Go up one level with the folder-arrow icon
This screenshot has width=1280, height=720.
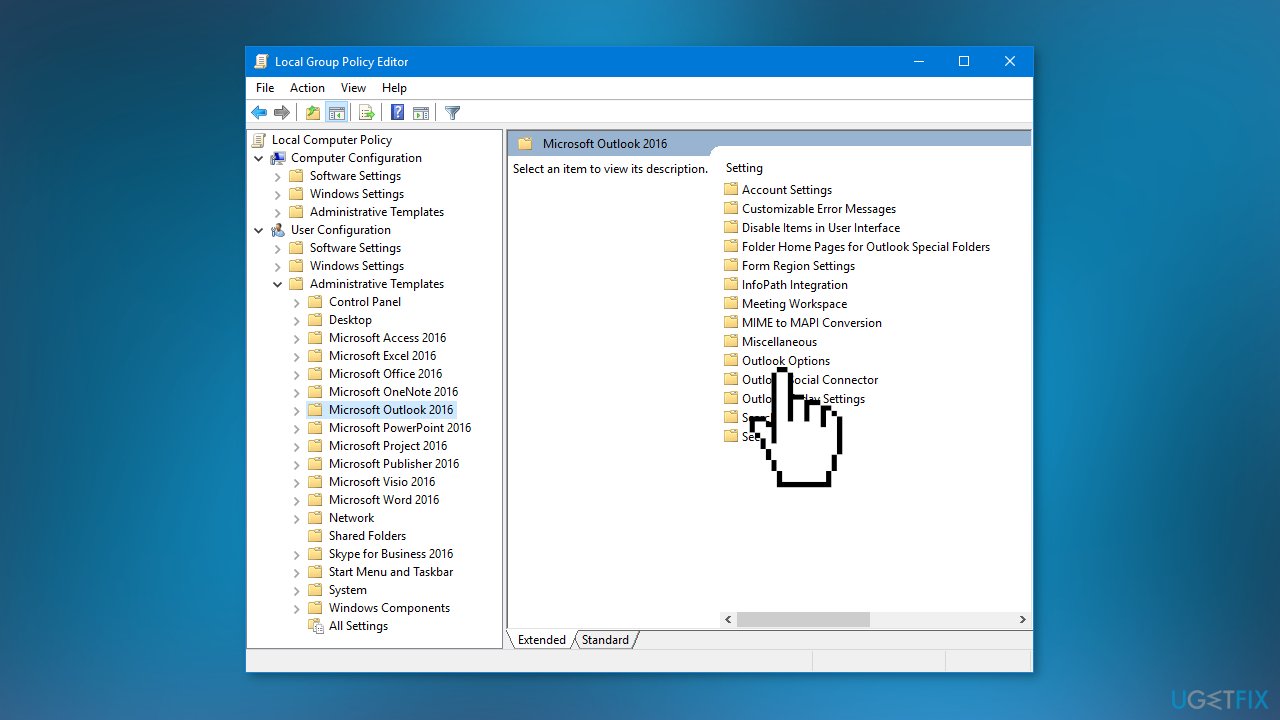point(313,113)
